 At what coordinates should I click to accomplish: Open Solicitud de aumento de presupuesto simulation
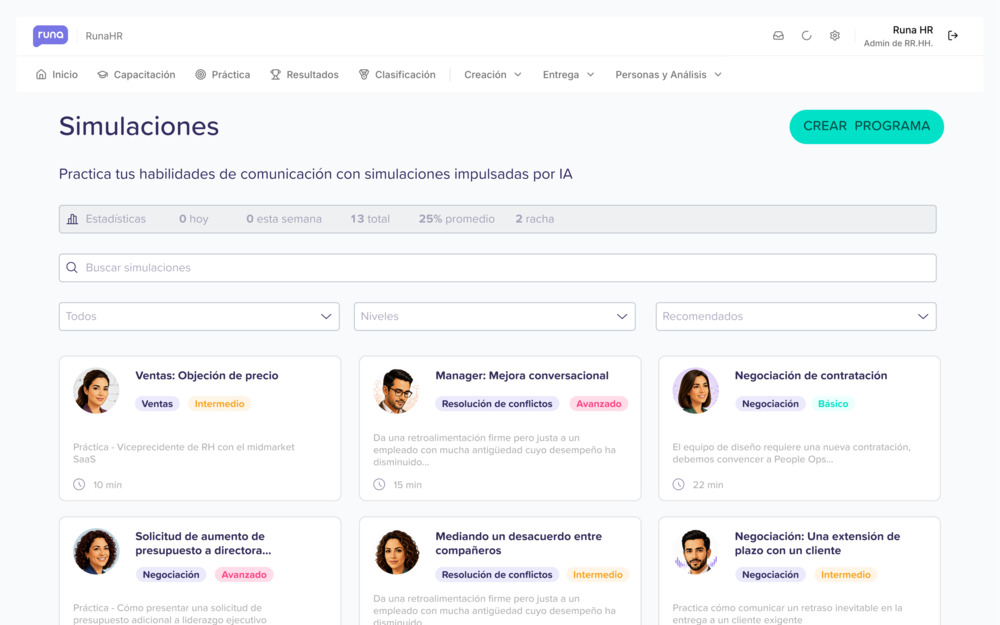[x=200, y=571]
